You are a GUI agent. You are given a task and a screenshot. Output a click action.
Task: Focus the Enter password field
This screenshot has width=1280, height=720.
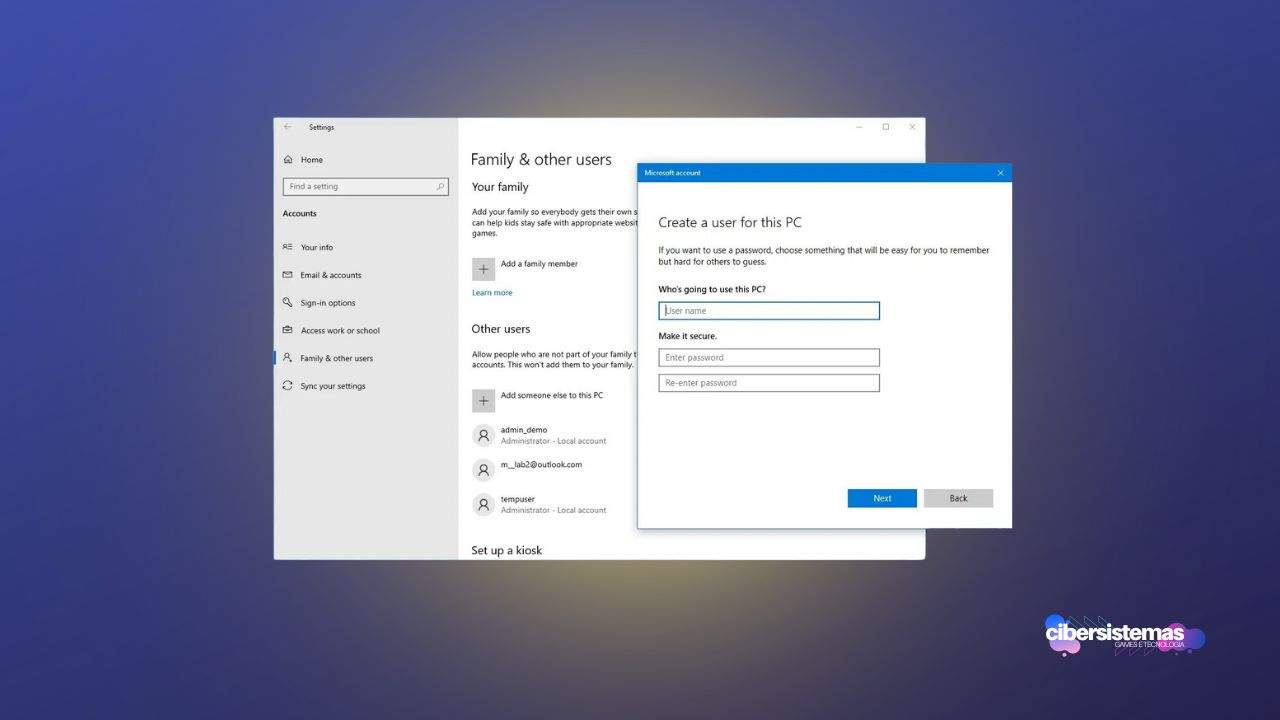click(x=769, y=357)
